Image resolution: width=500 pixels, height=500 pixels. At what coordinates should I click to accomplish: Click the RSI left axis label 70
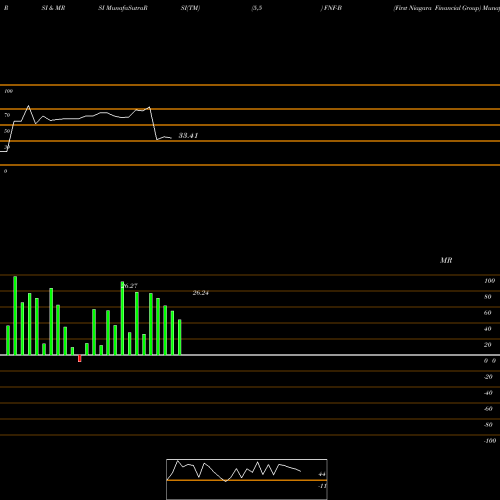[7, 115]
